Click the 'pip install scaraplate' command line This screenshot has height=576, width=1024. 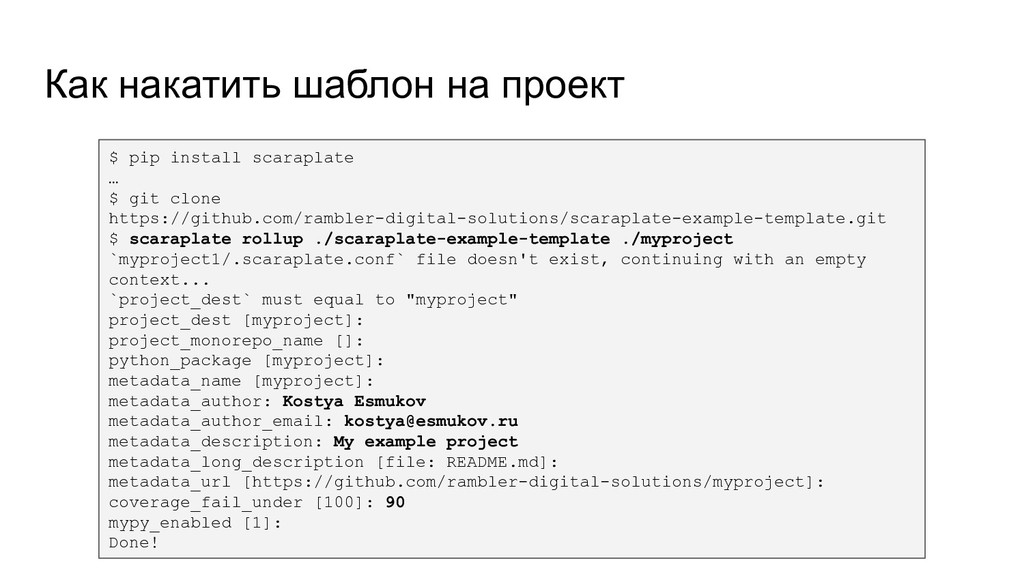tap(231, 158)
